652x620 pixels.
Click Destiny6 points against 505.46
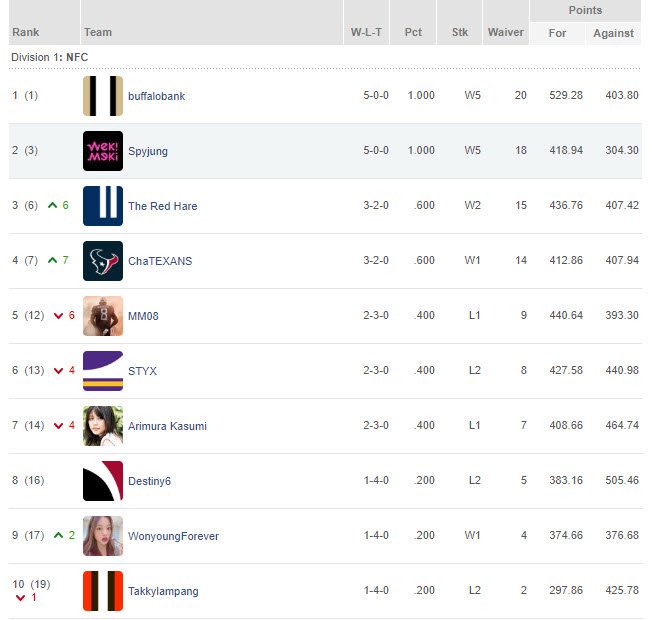tap(622, 480)
